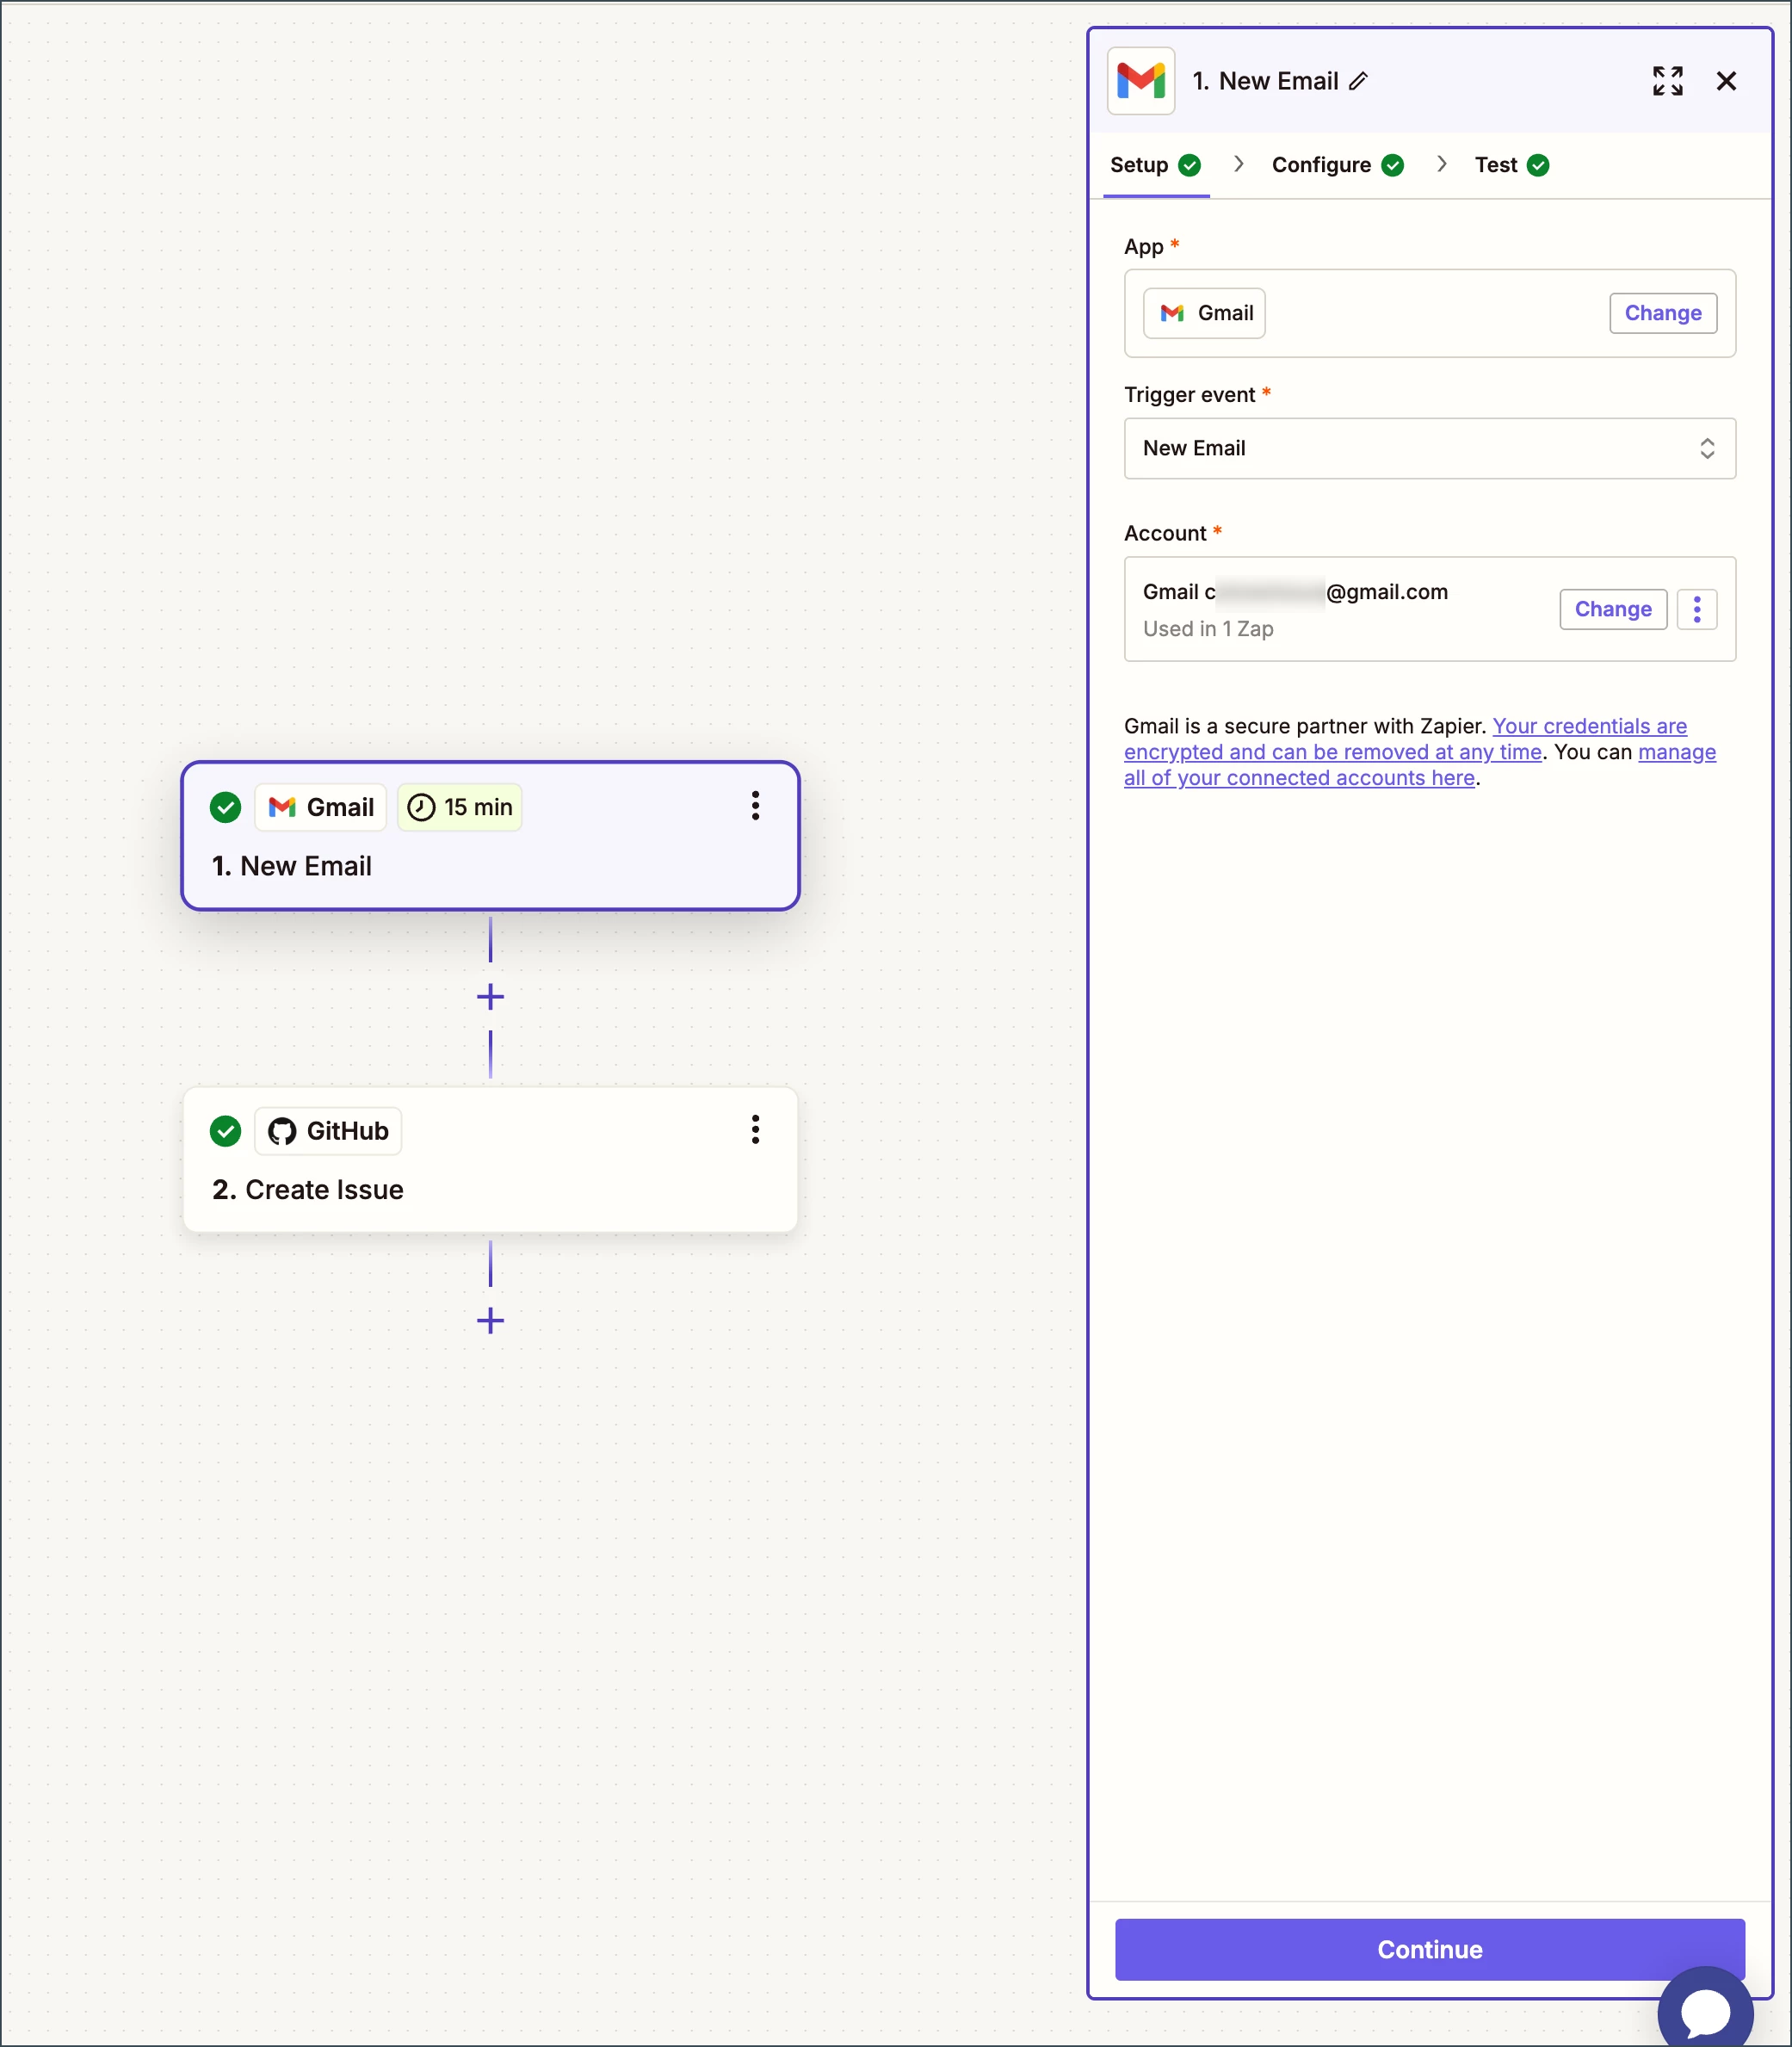1792x2047 pixels.
Task: Click the Setup tab green checkmark
Action: [x=1188, y=165]
